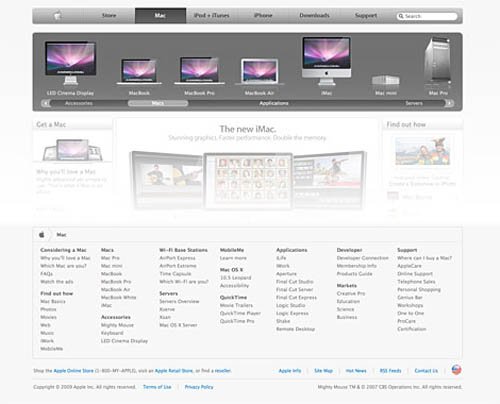Screen dimensions: 500x404
Task: Open the Support tab
Action: pos(366,15)
